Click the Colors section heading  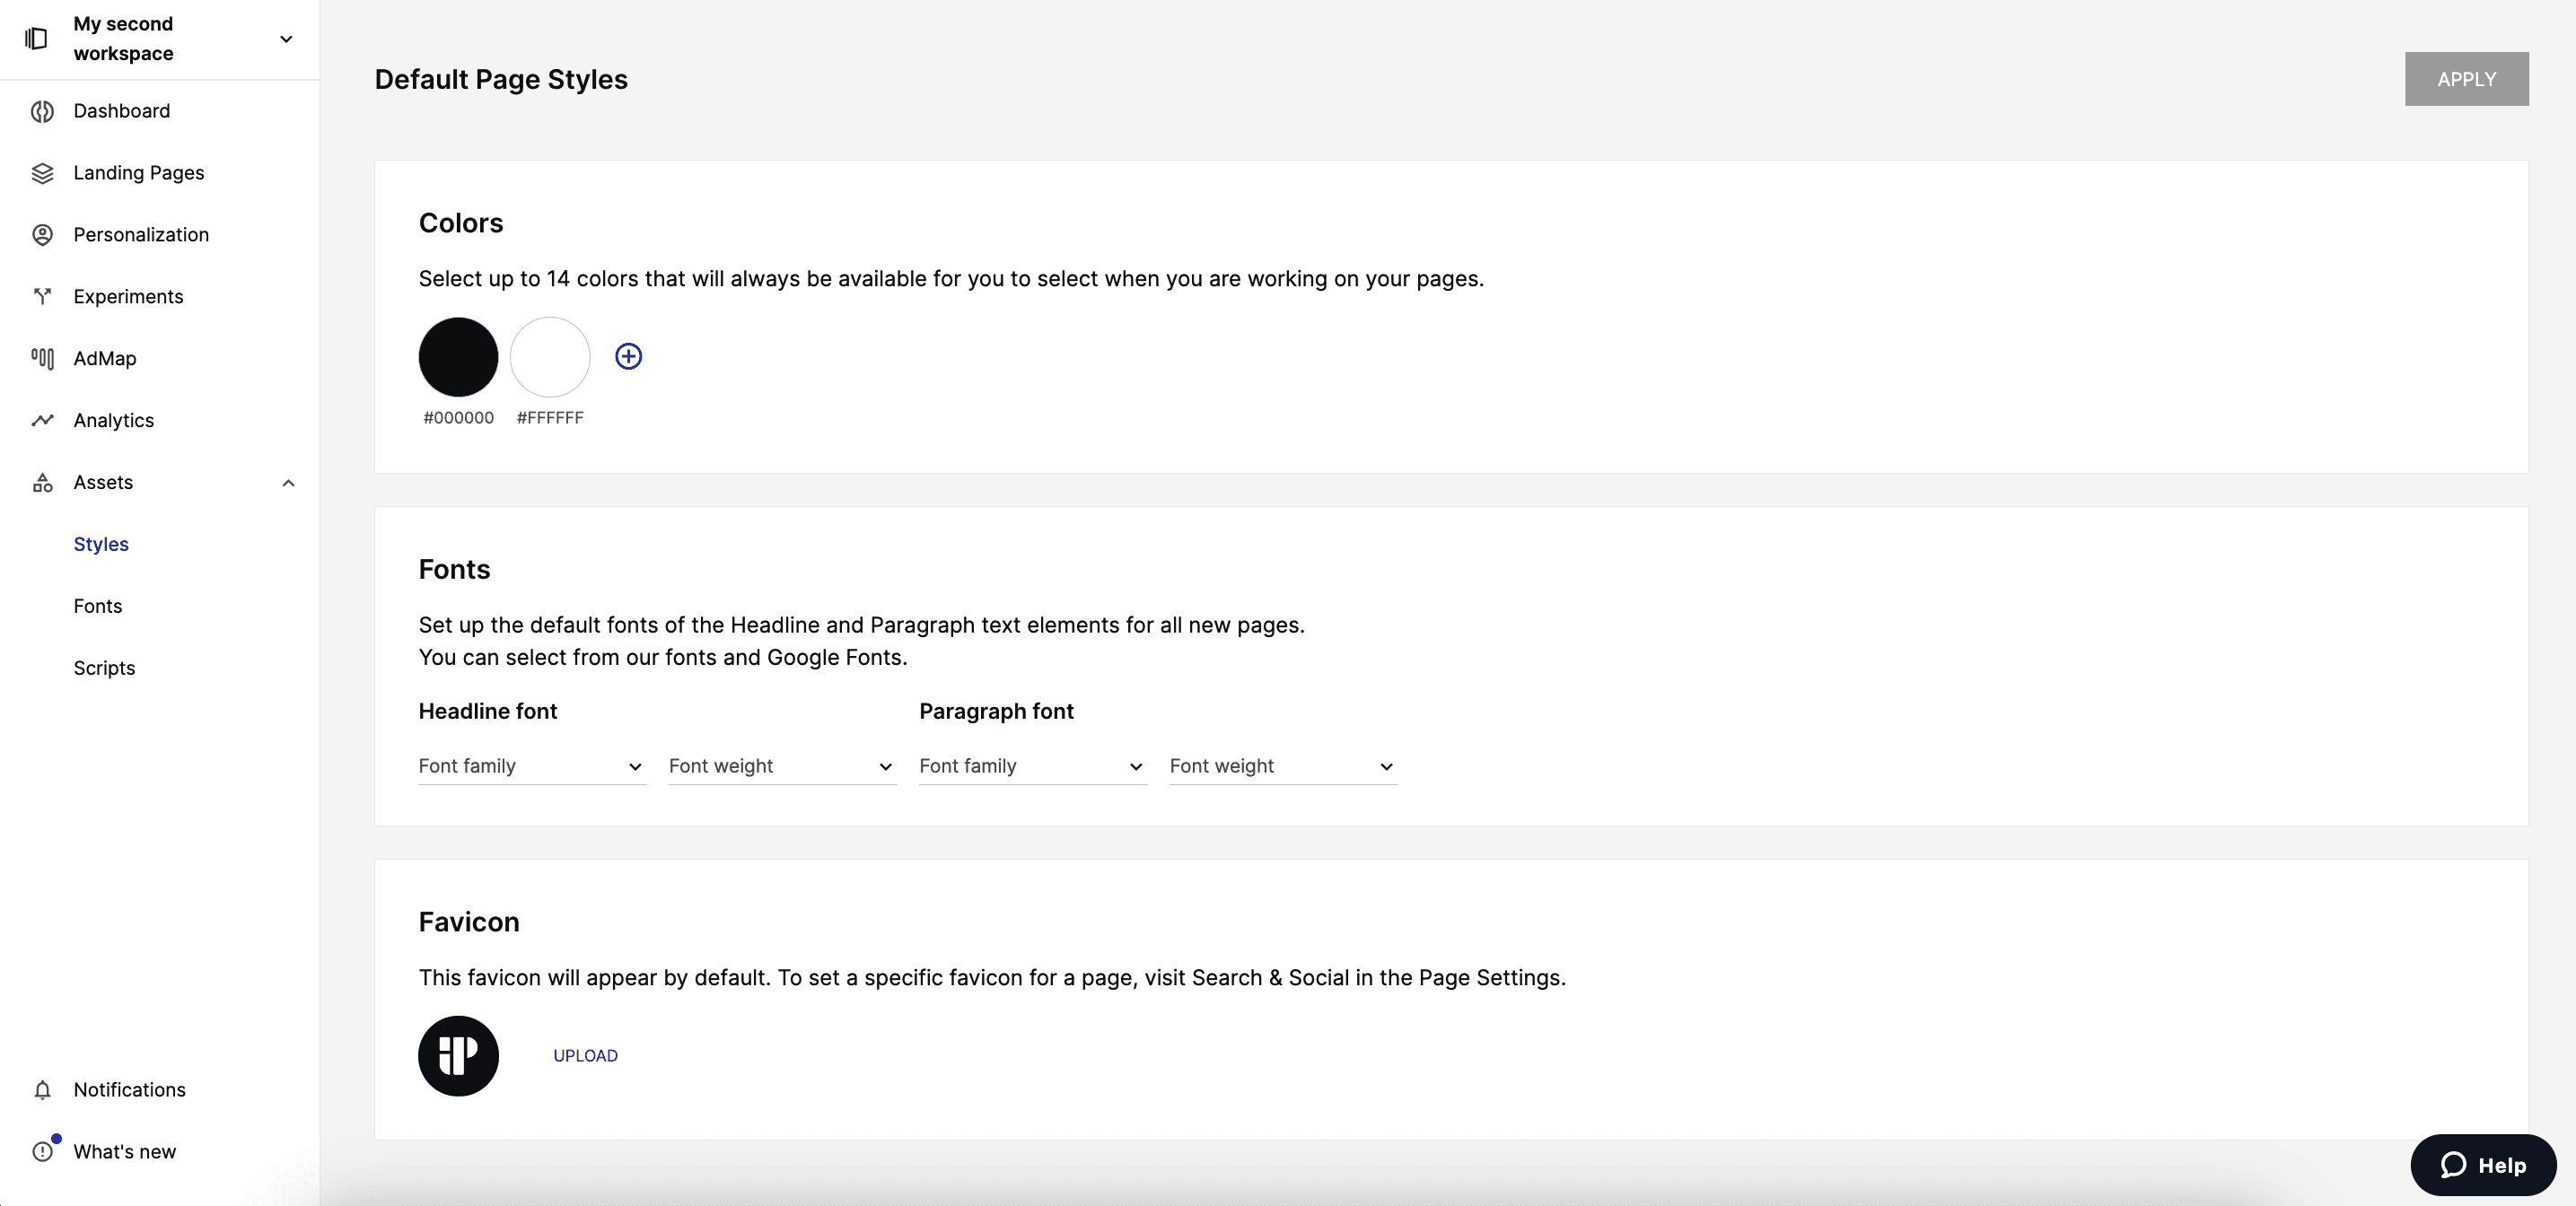click(461, 223)
